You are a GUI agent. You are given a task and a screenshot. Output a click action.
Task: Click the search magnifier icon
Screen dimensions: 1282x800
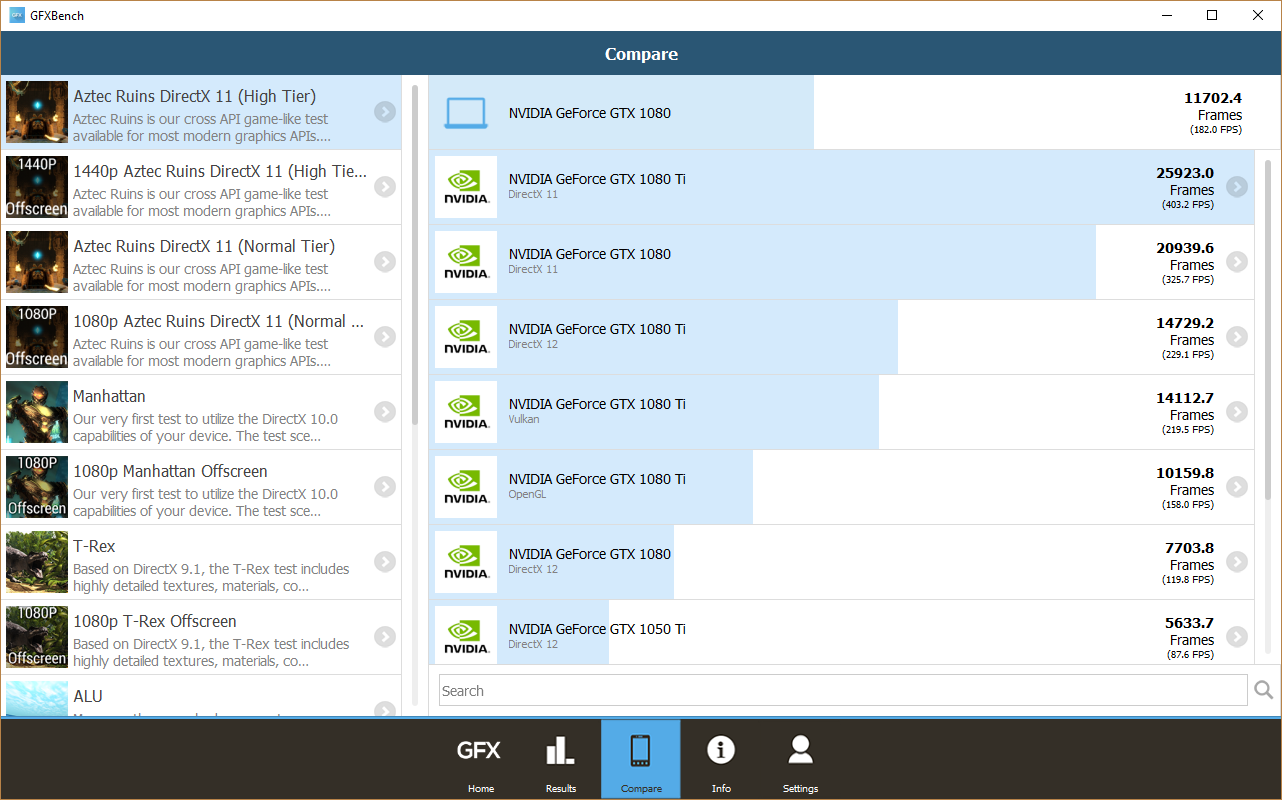coord(1263,690)
